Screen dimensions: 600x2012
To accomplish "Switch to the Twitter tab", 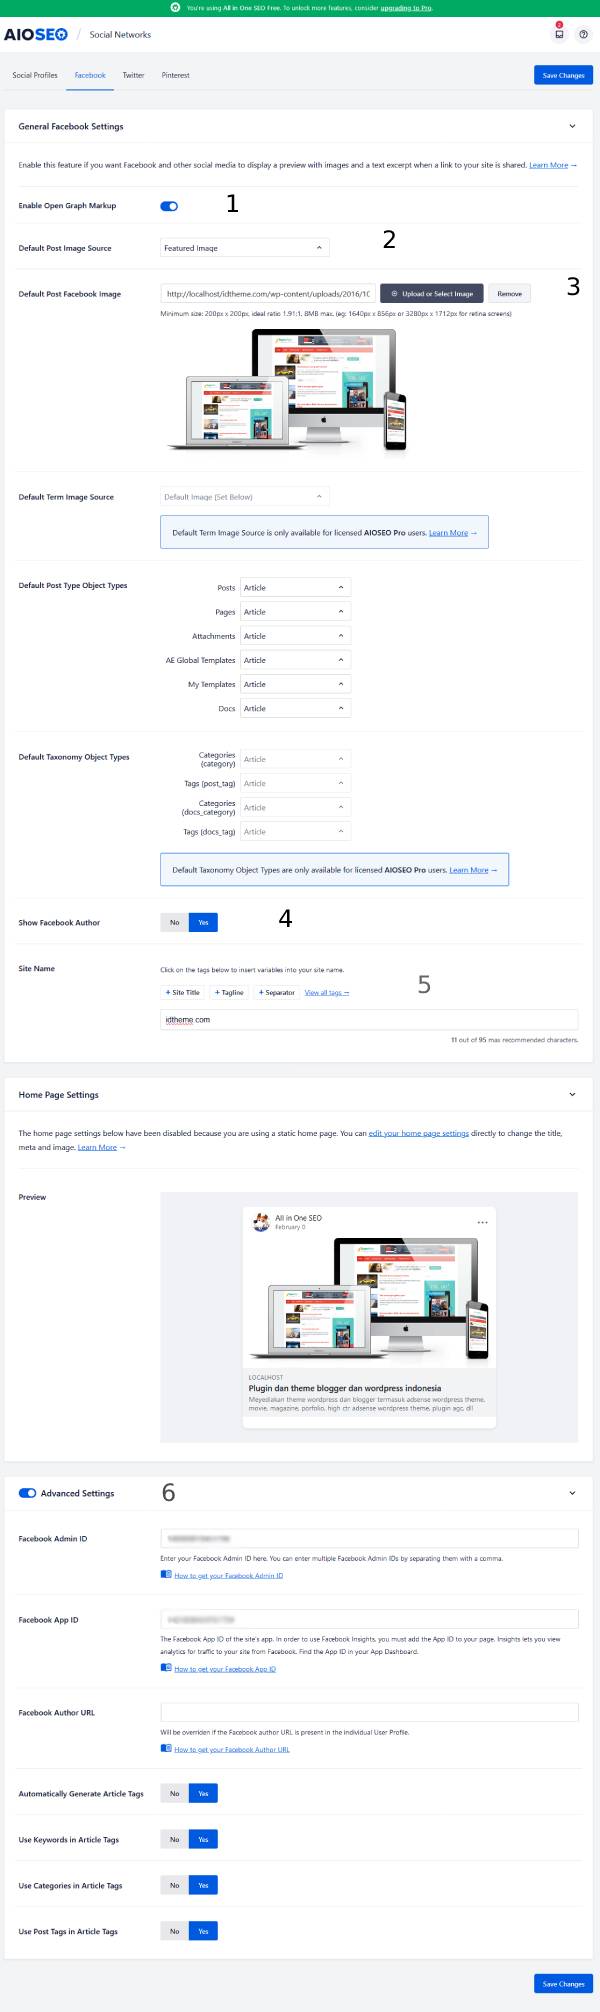I will (133, 75).
